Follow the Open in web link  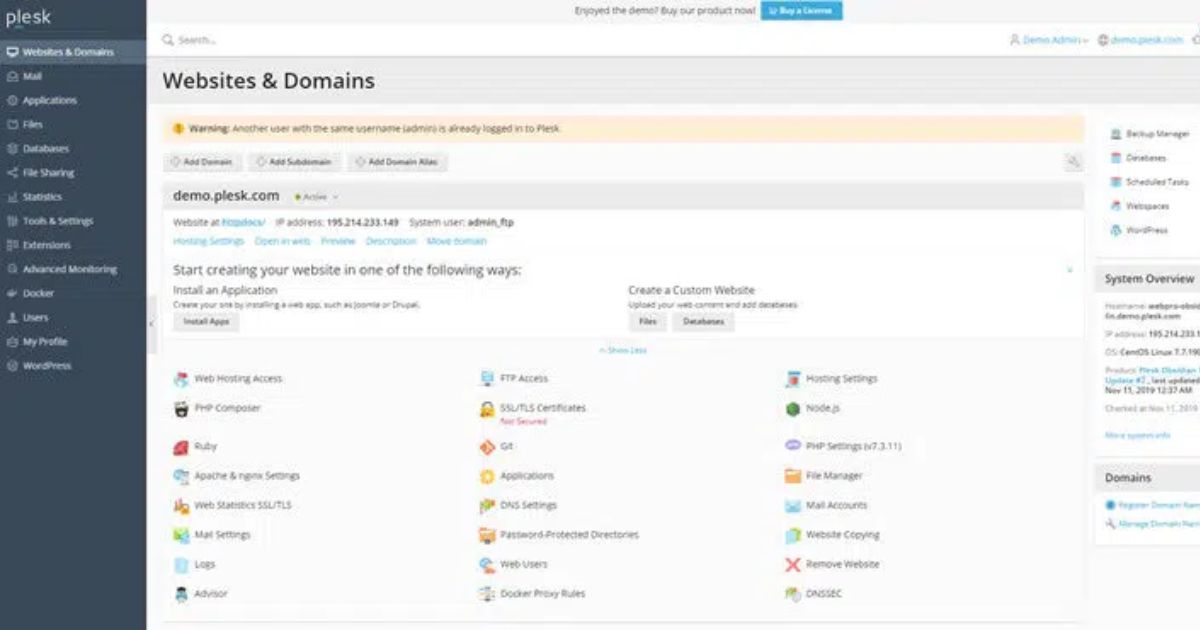point(282,241)
